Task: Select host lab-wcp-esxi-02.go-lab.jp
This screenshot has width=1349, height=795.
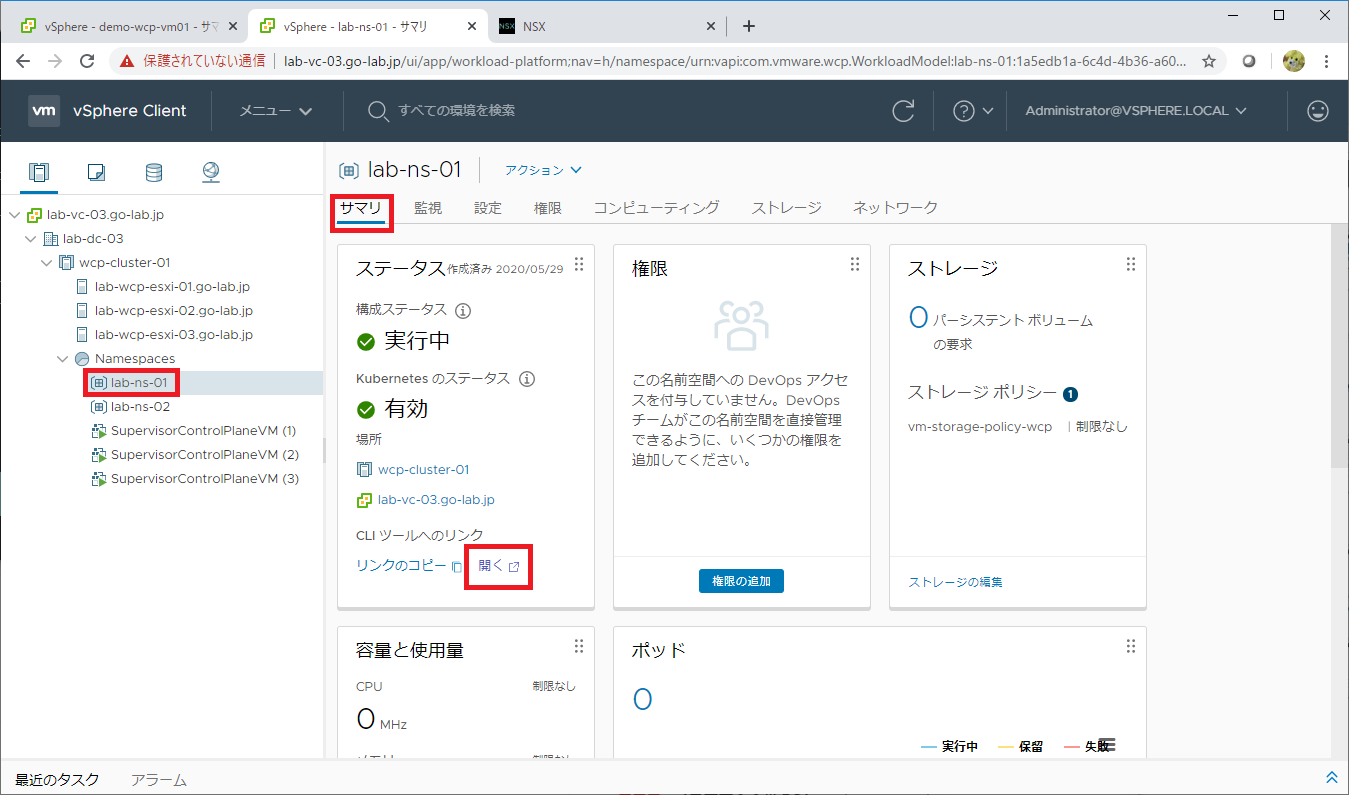Action: (173, 311)
